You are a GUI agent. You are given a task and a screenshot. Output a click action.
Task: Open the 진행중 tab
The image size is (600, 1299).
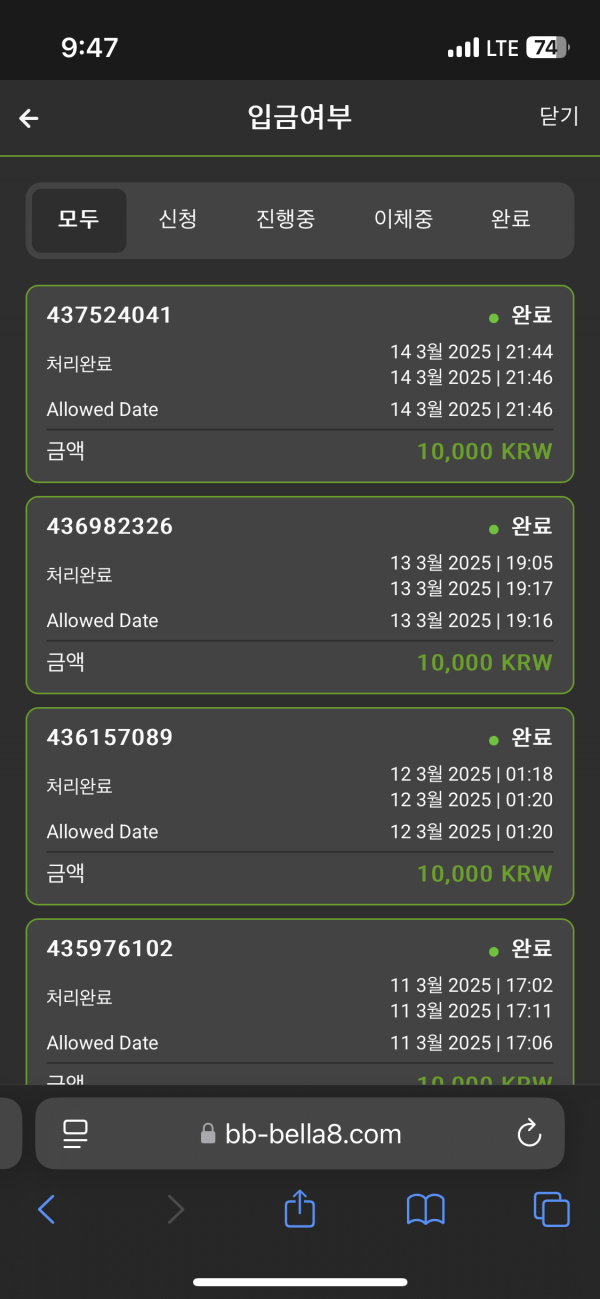tap(285, 219)
